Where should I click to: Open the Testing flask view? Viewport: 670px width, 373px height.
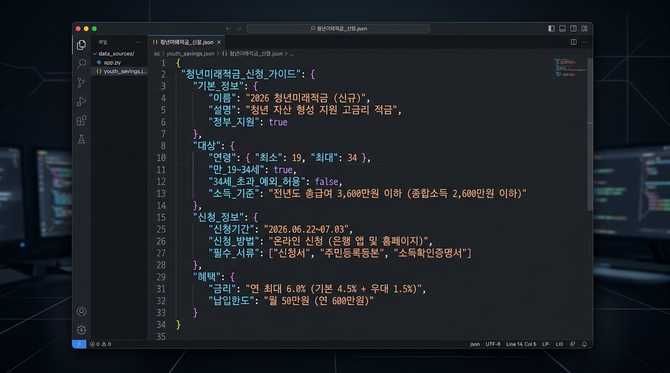pos(81,139)
